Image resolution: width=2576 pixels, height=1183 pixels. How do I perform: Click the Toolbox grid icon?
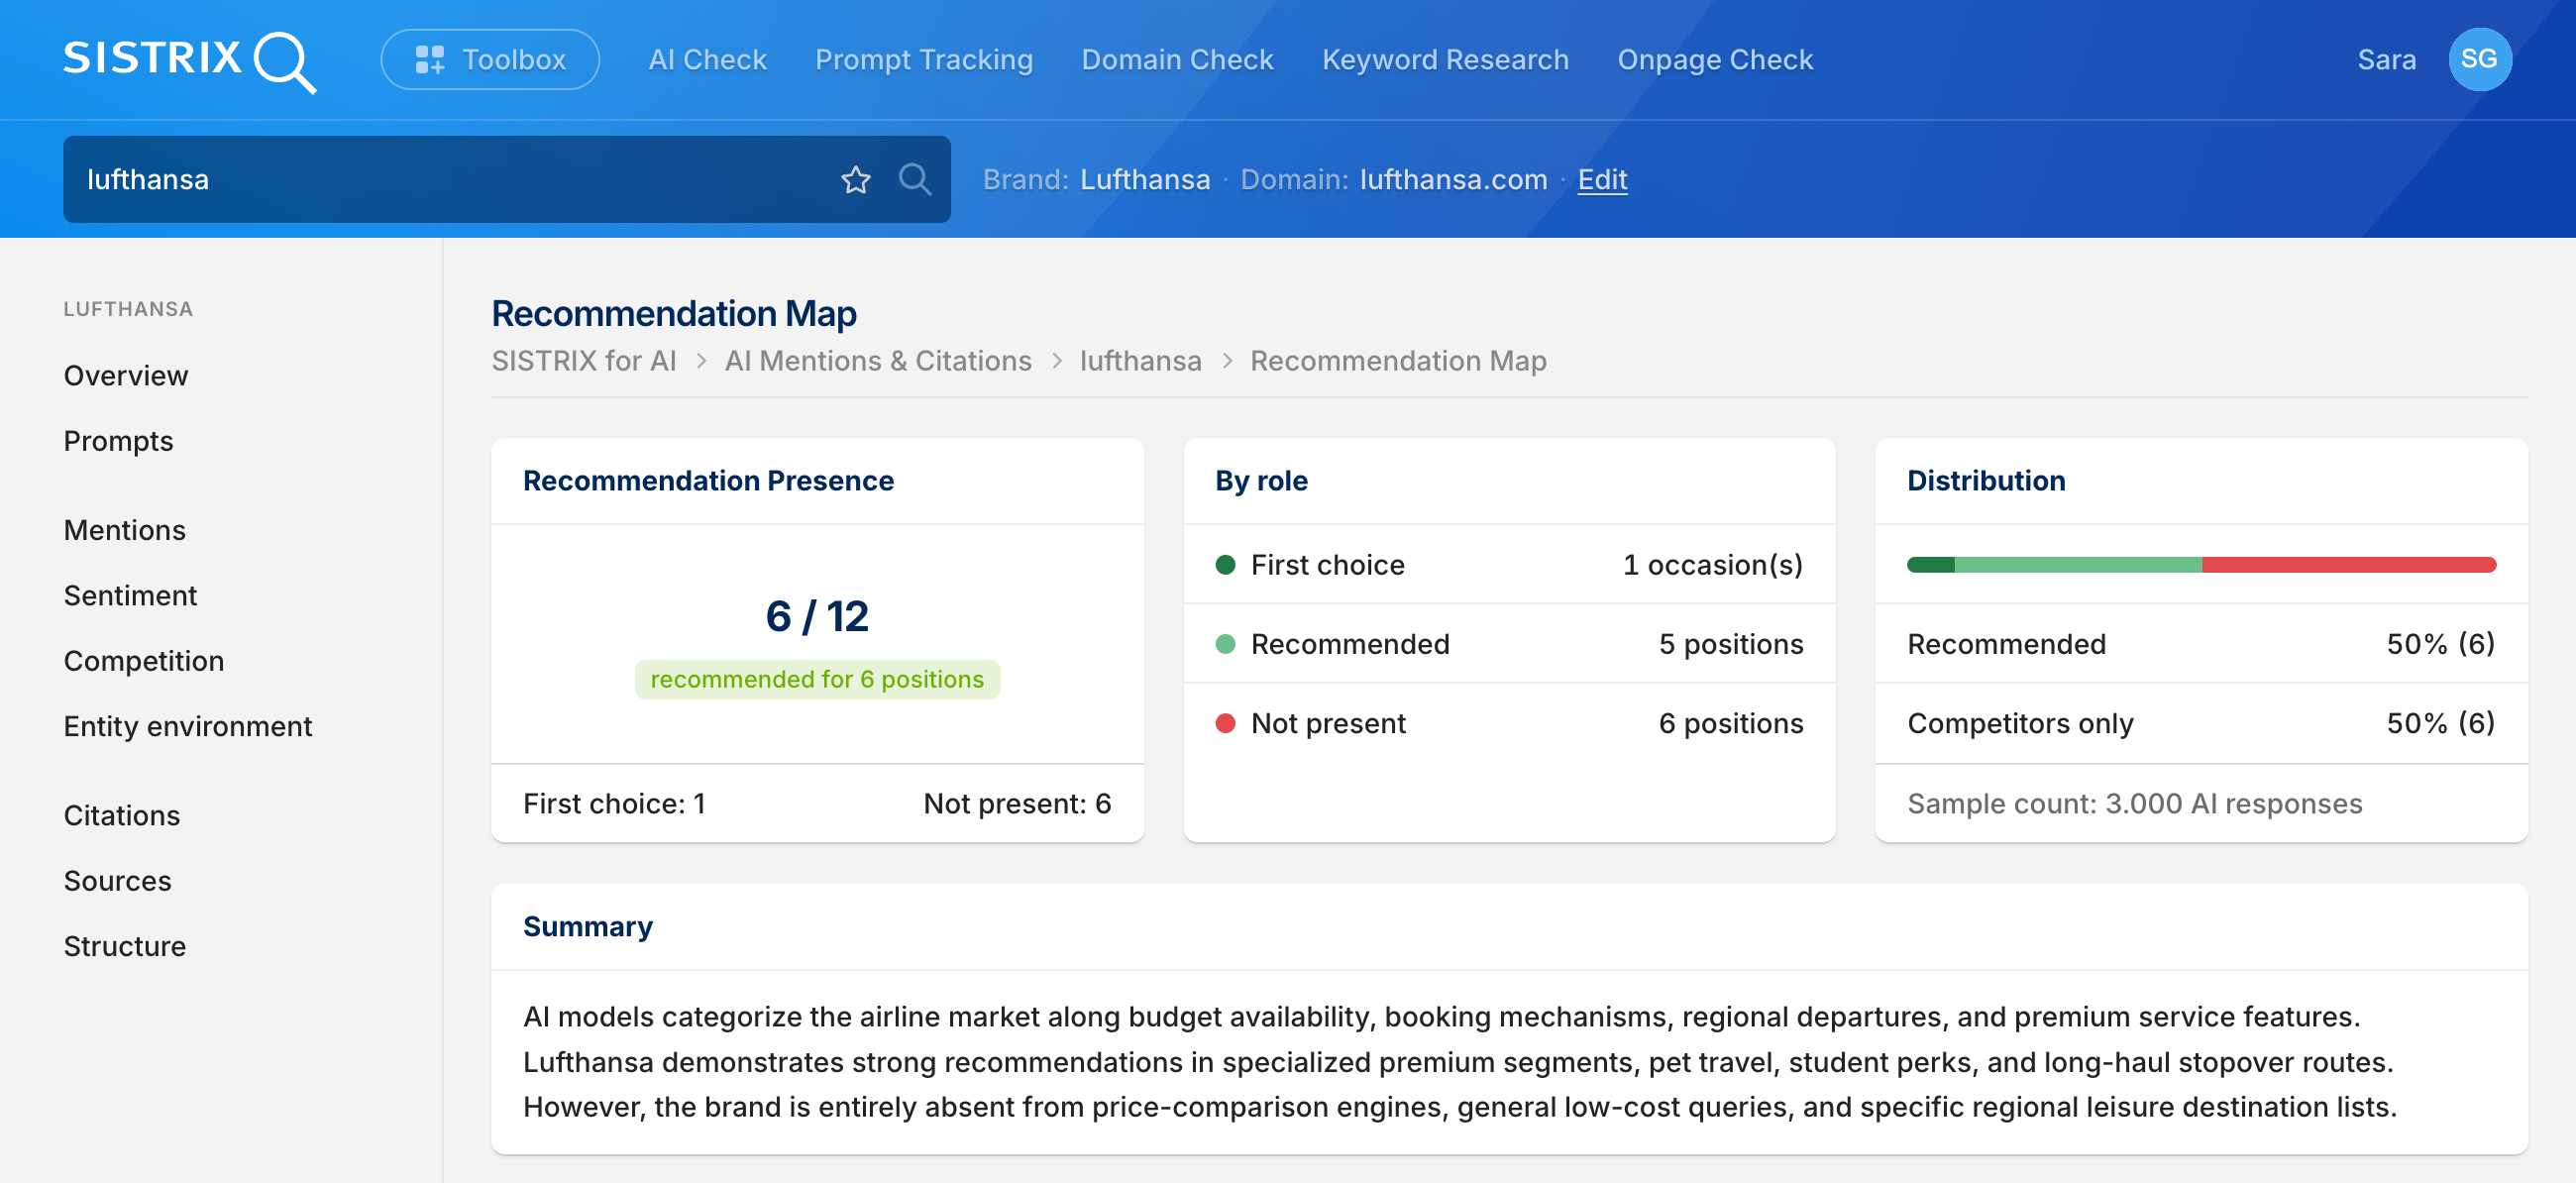[430, 60]
